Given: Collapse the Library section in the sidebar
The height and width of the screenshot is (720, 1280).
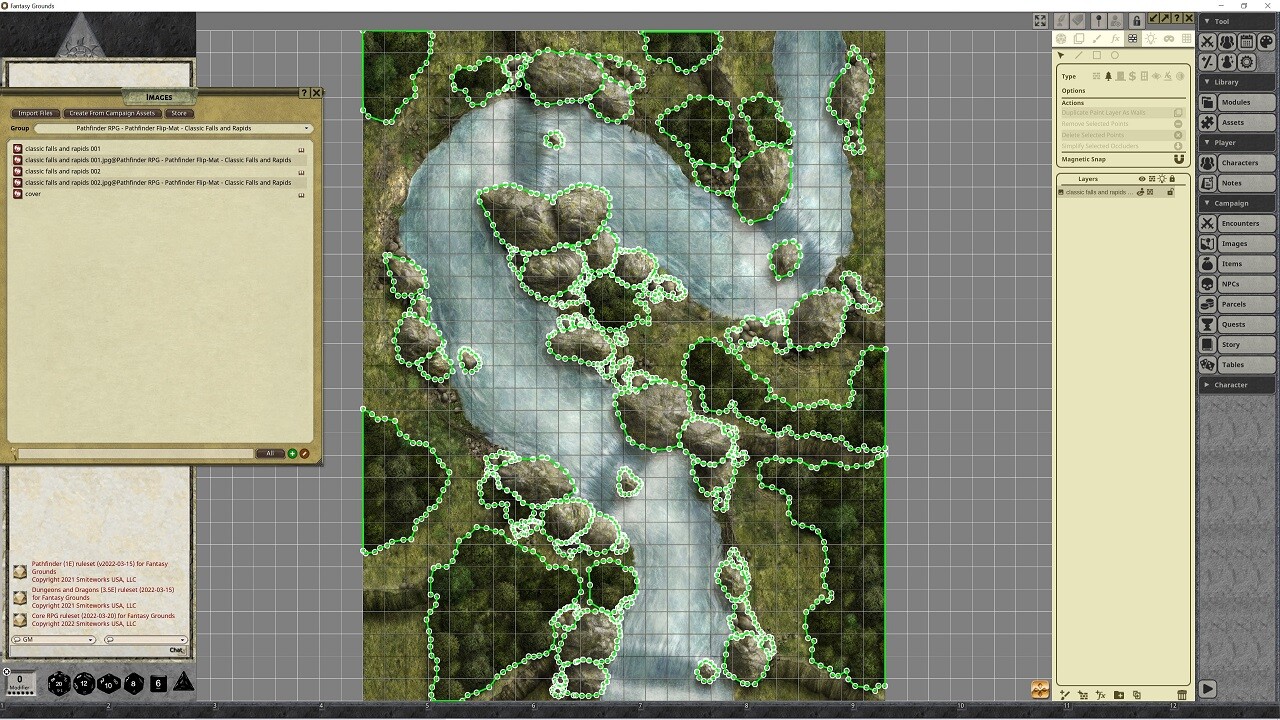Looking at the screenshot, I should click(x=1206, y=82).
